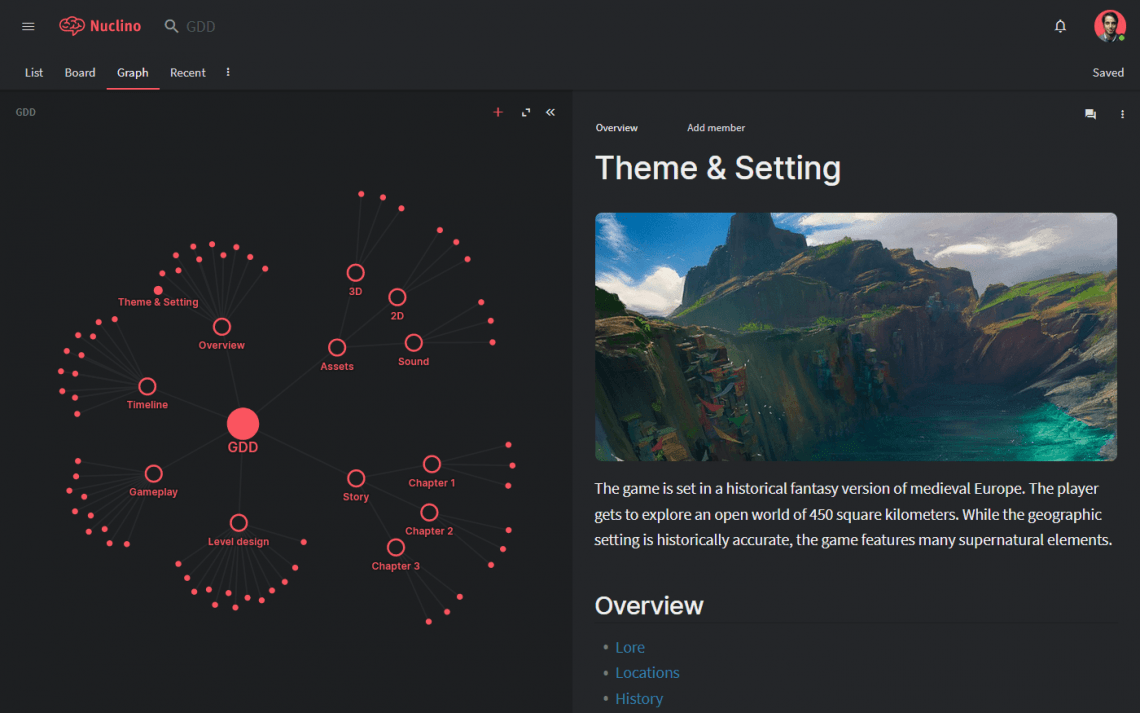The image size is (1140, 713).
Task: Click the landscape cover image
Action: coord(855,336)
